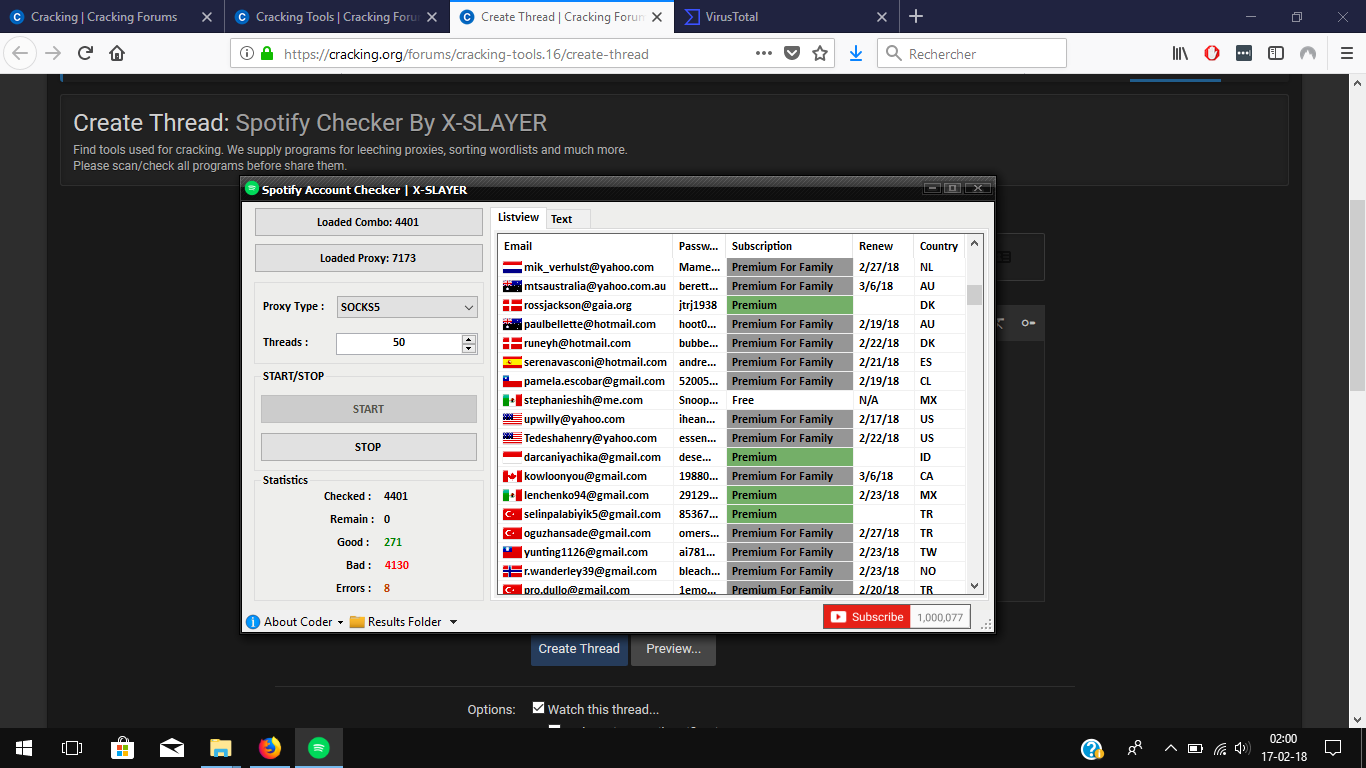
Task: Click the red Opera-style extension icon
Action: click(x=1212, y=54)
